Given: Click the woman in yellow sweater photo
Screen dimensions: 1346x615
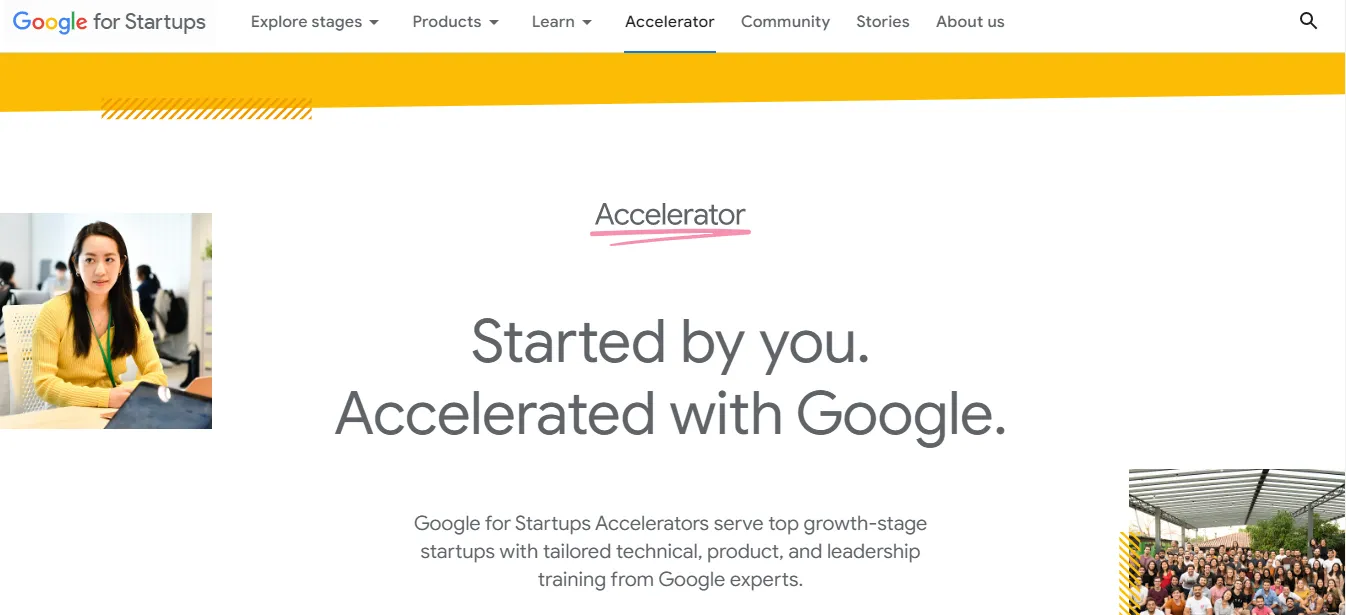Looking at the screenshot, I should click(x=106, y=320).
